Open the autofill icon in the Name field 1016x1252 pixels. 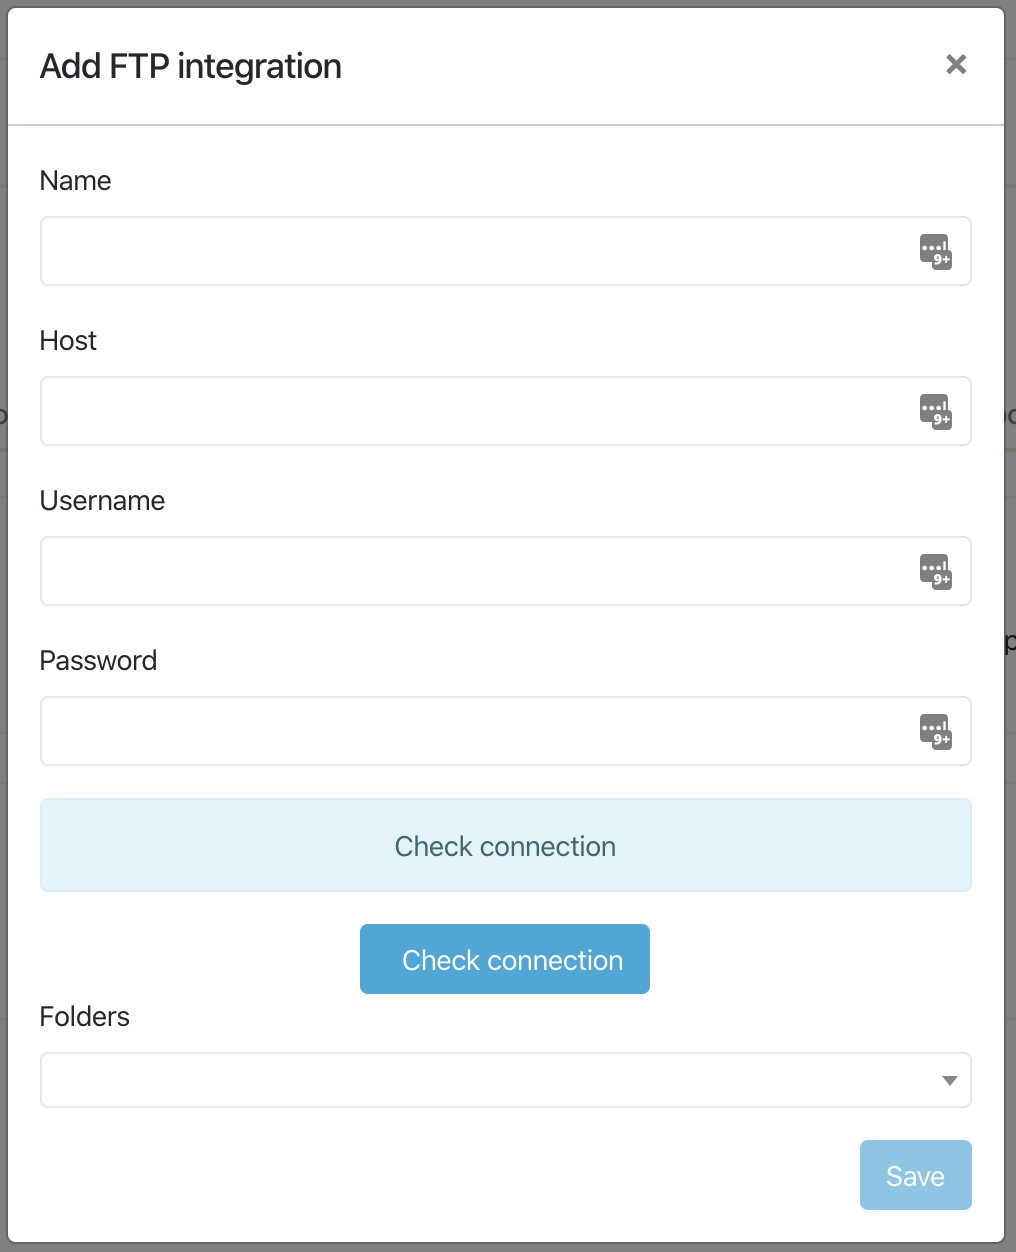pos(936,251)
